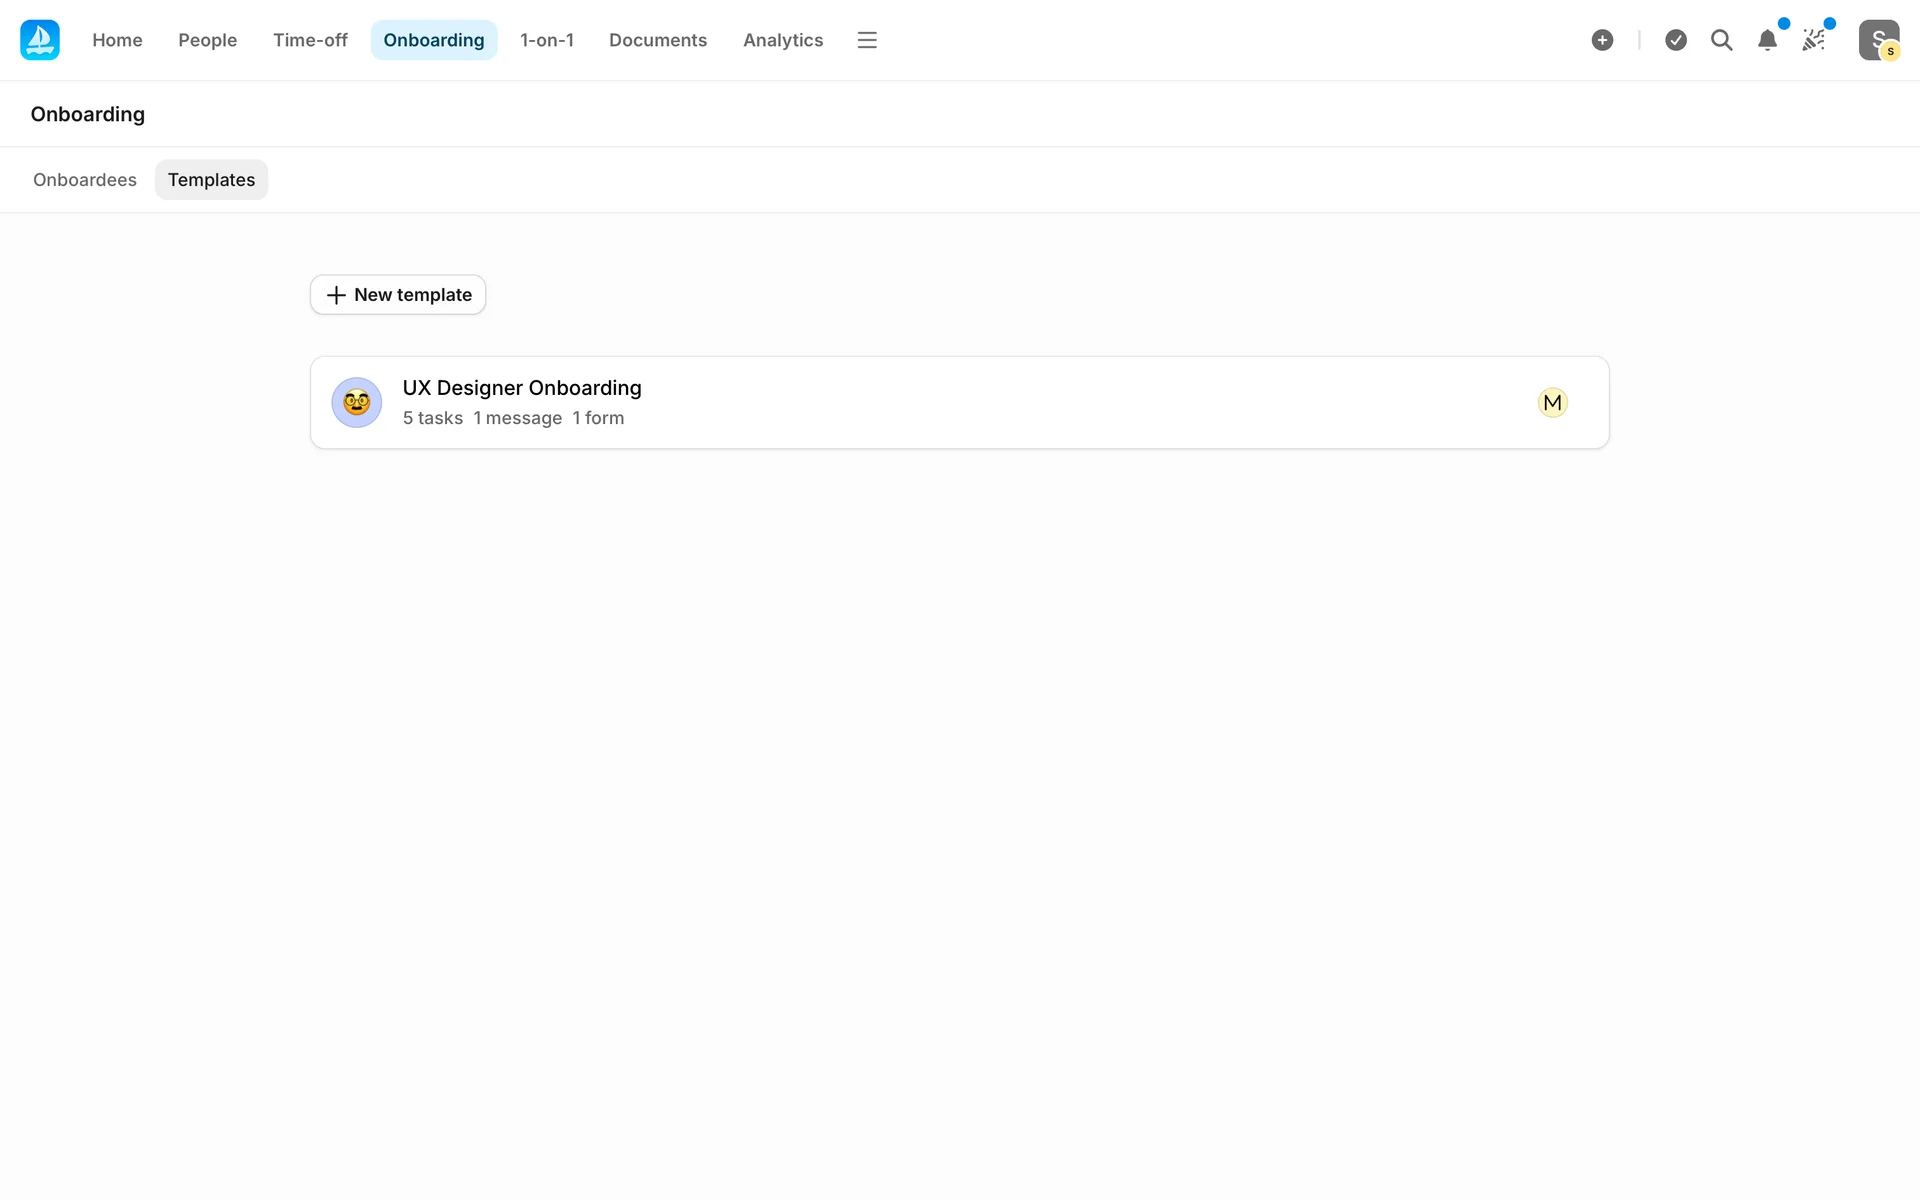The image size is (1920, 1200).
Task: Open the notifications bell
Action: pos(1767,40)
